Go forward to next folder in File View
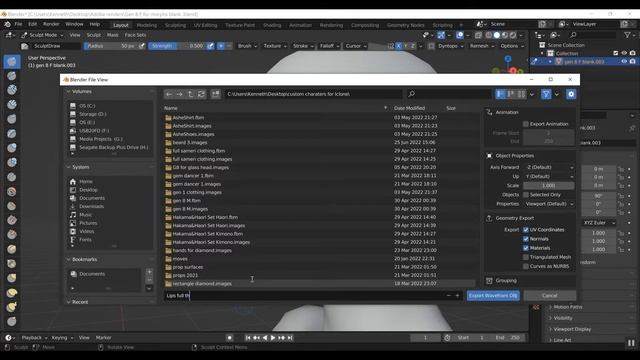This screenshot has height=360, width=640. click(x=180, y=94)
